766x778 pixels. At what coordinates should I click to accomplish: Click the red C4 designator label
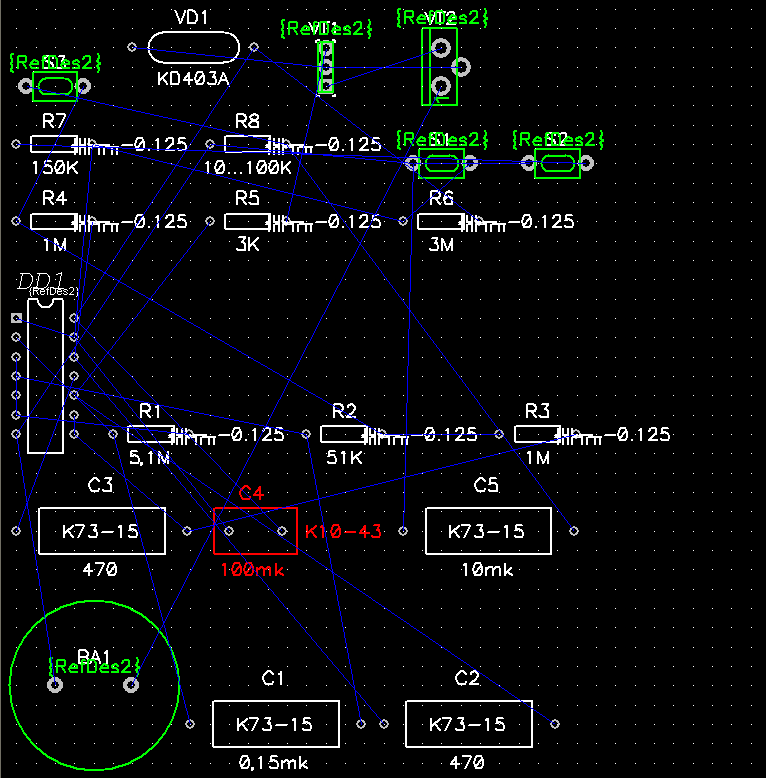(251, 493)
